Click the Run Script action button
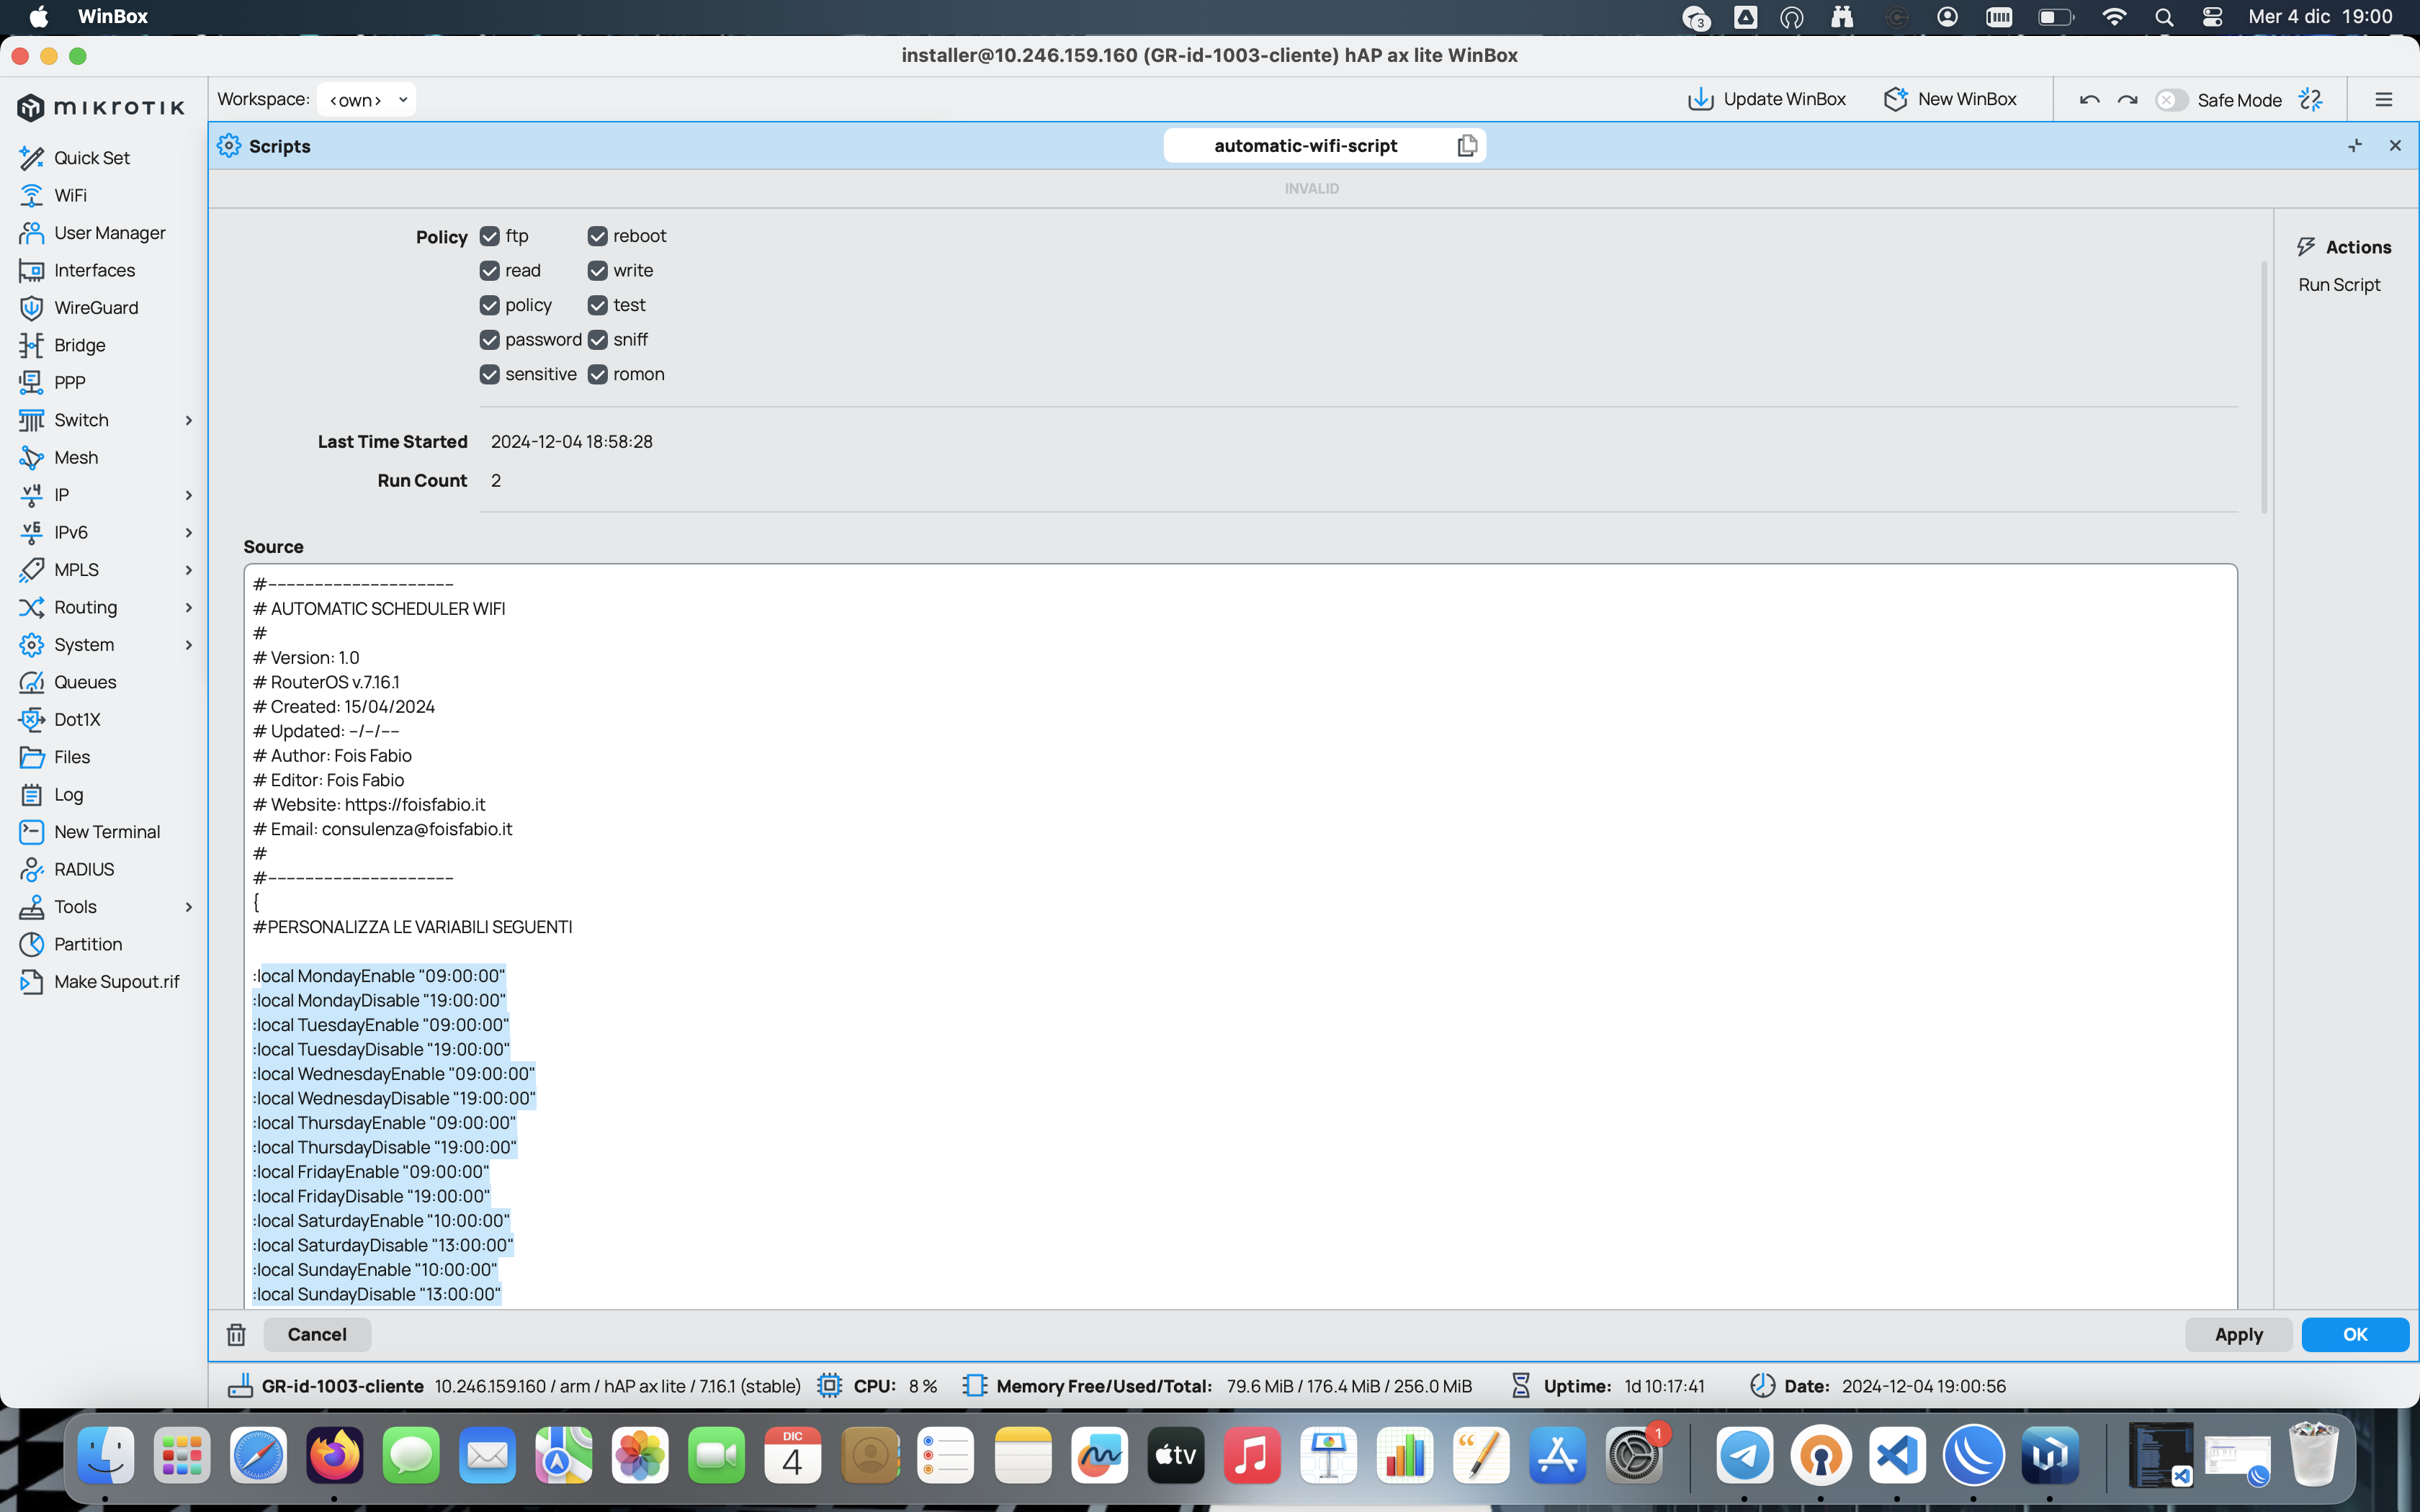This screenshot has height=1512, width=2420. [2340, 284]
